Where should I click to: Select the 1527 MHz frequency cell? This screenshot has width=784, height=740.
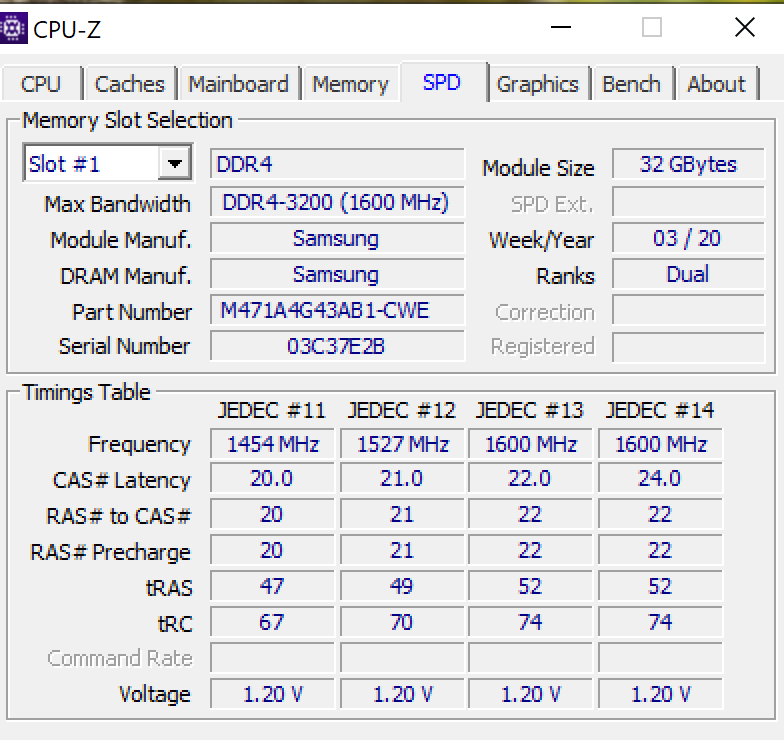click(x=402, y=444)
